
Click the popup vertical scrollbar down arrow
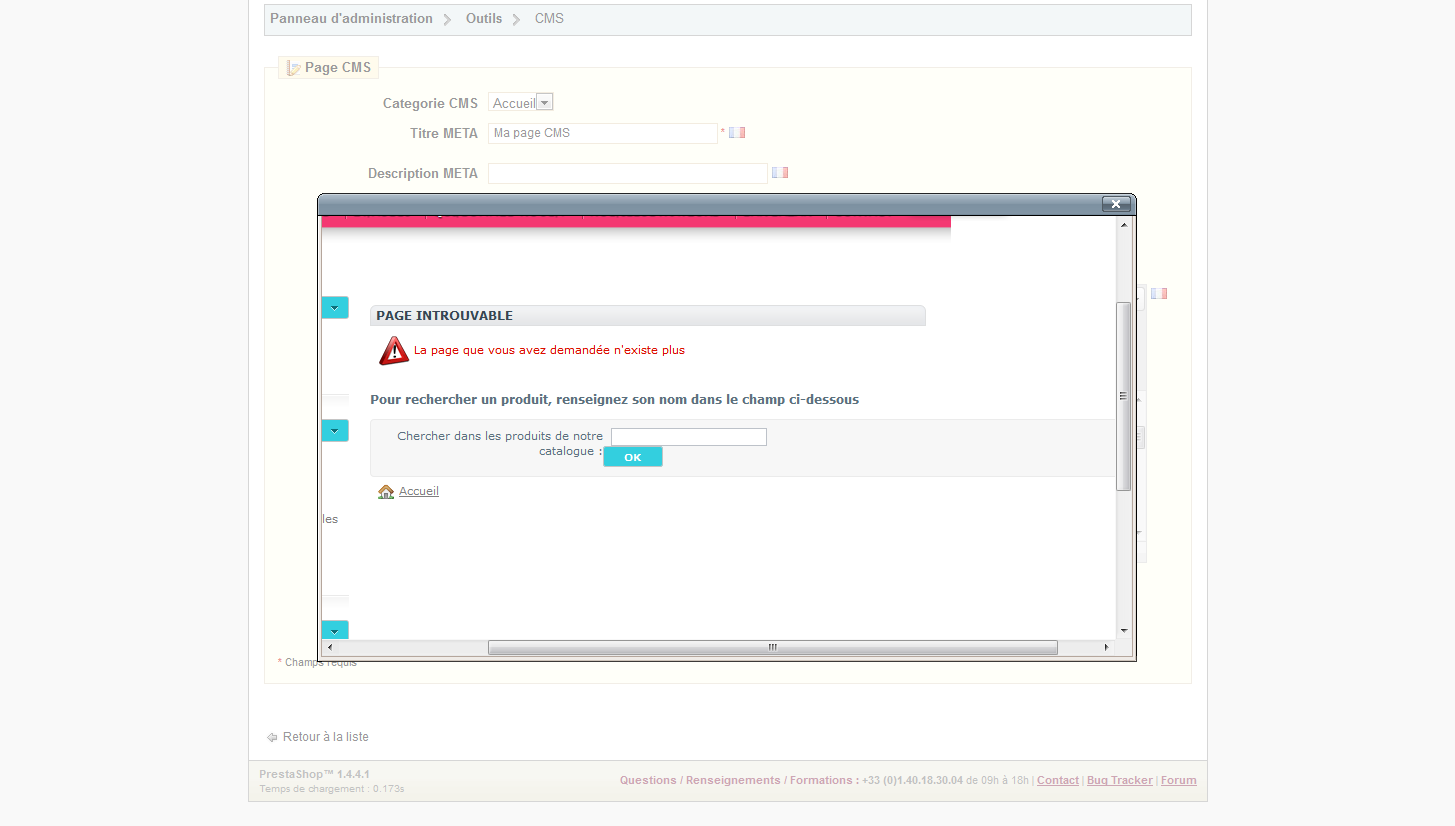pyautogui.click(x=1124, y=631)
